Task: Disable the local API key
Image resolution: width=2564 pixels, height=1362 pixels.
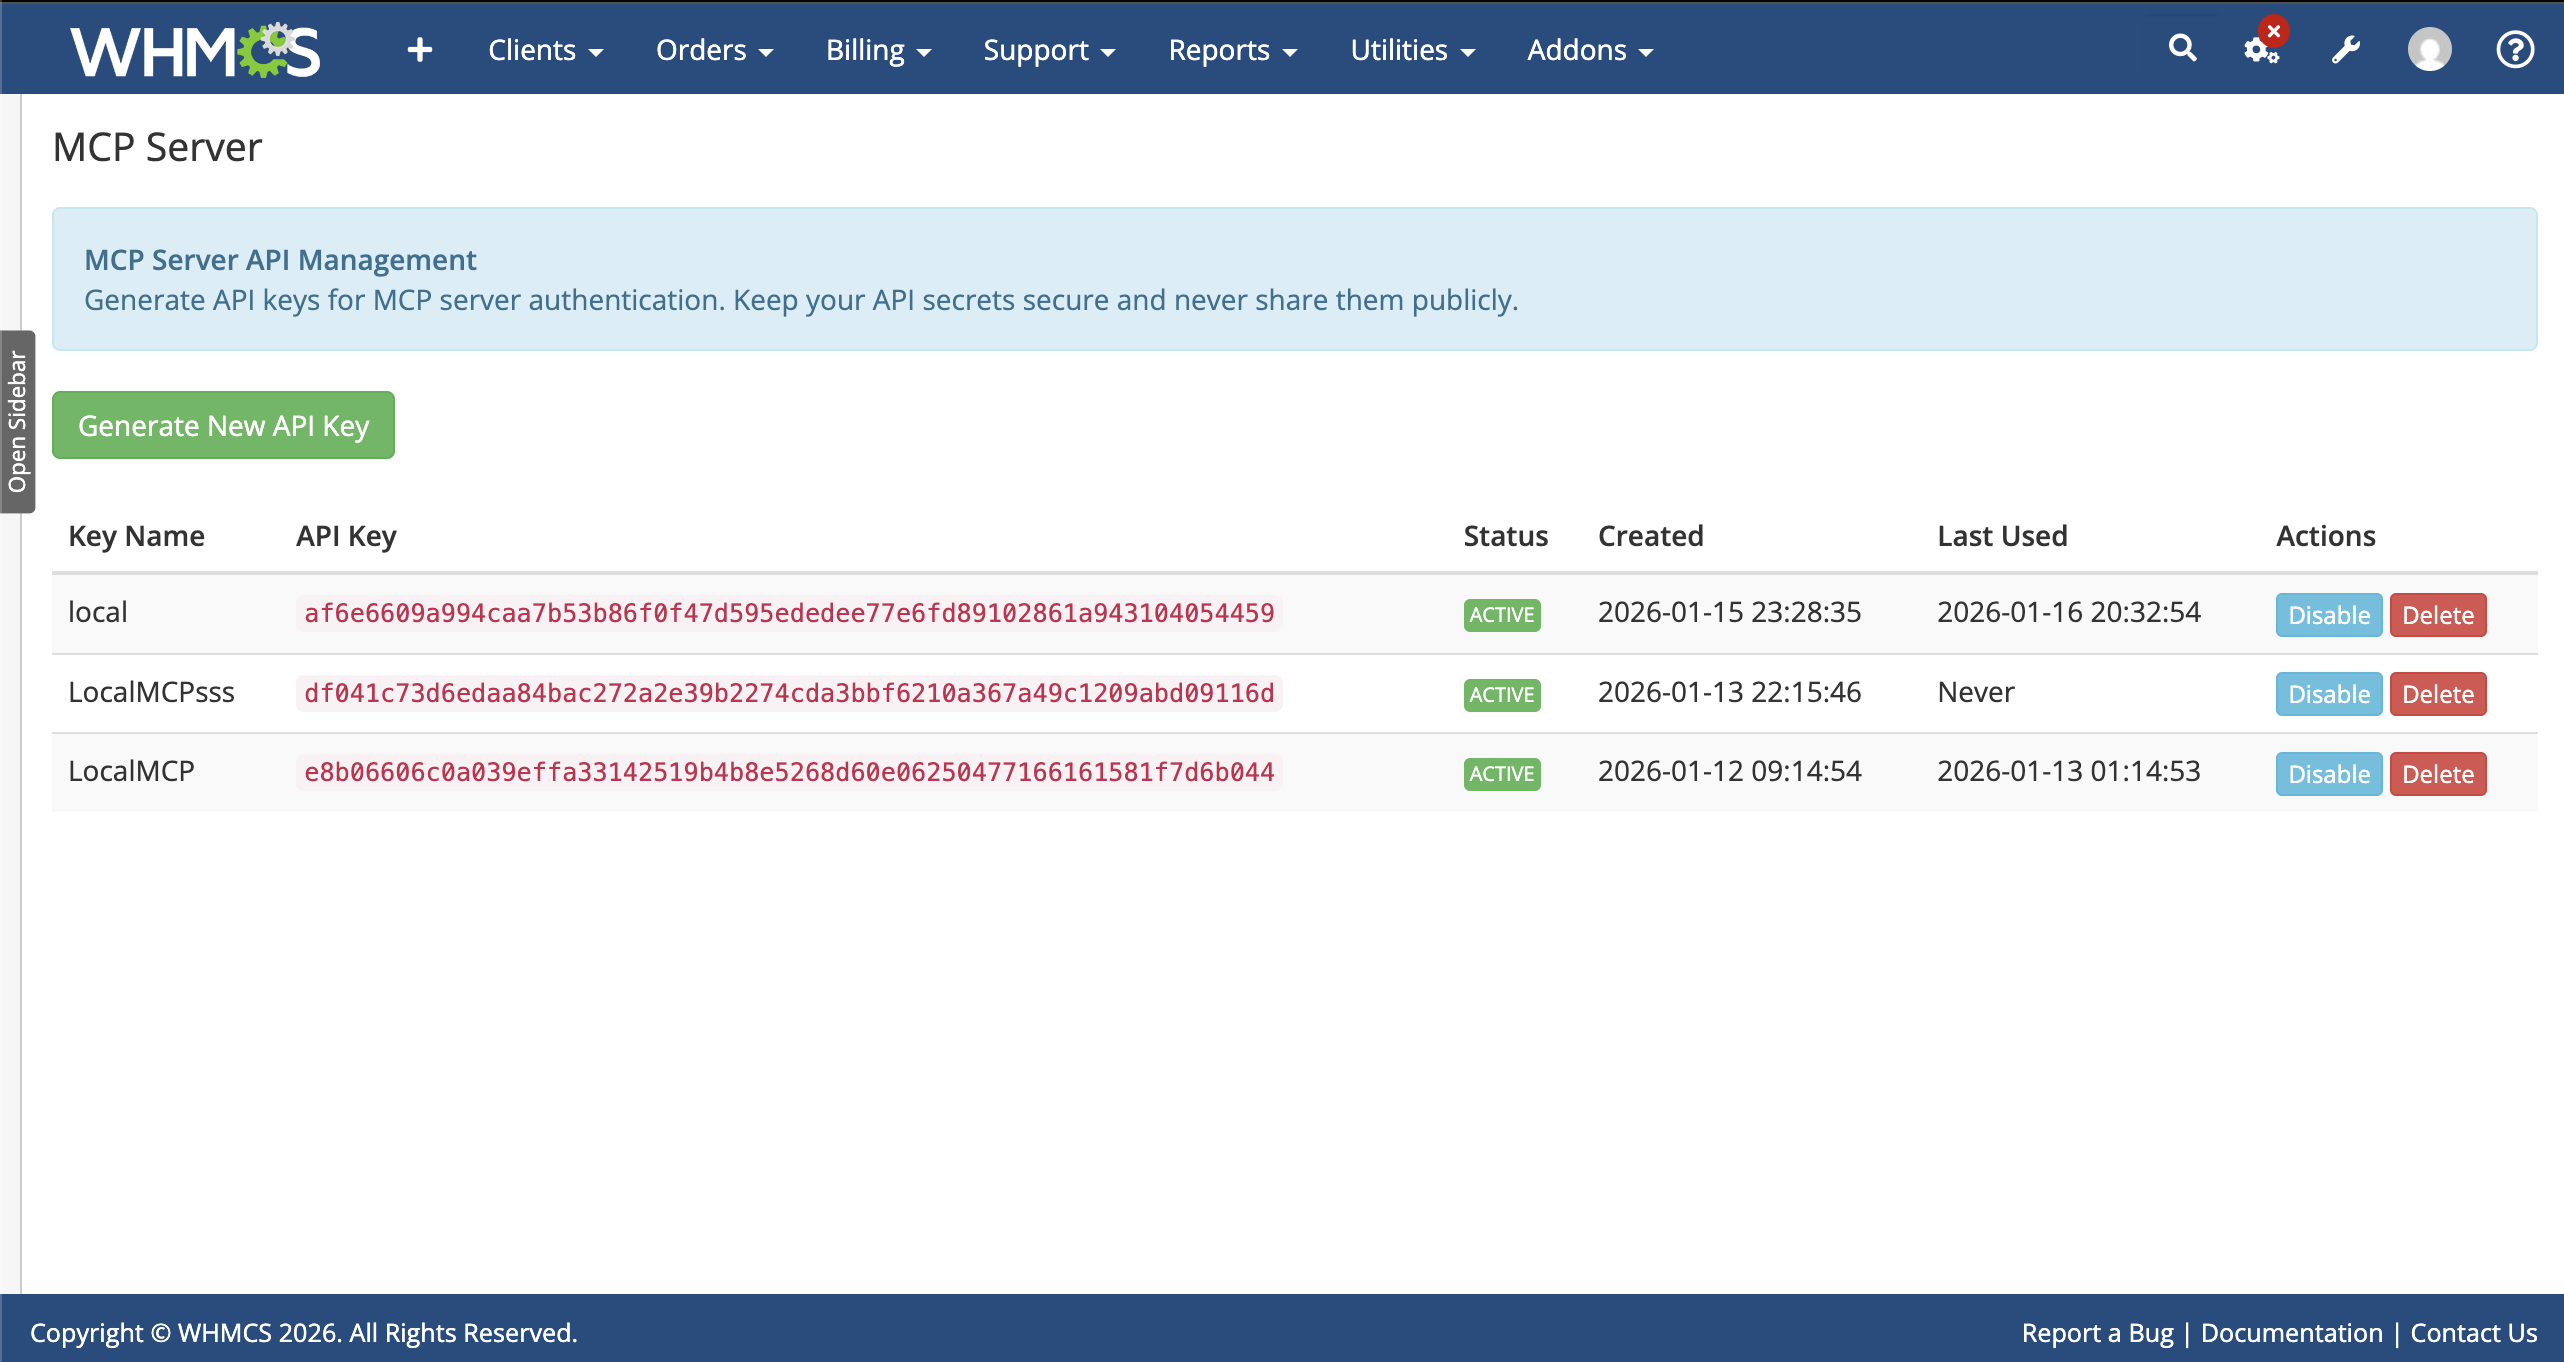Action: (x=2328, y=615)
